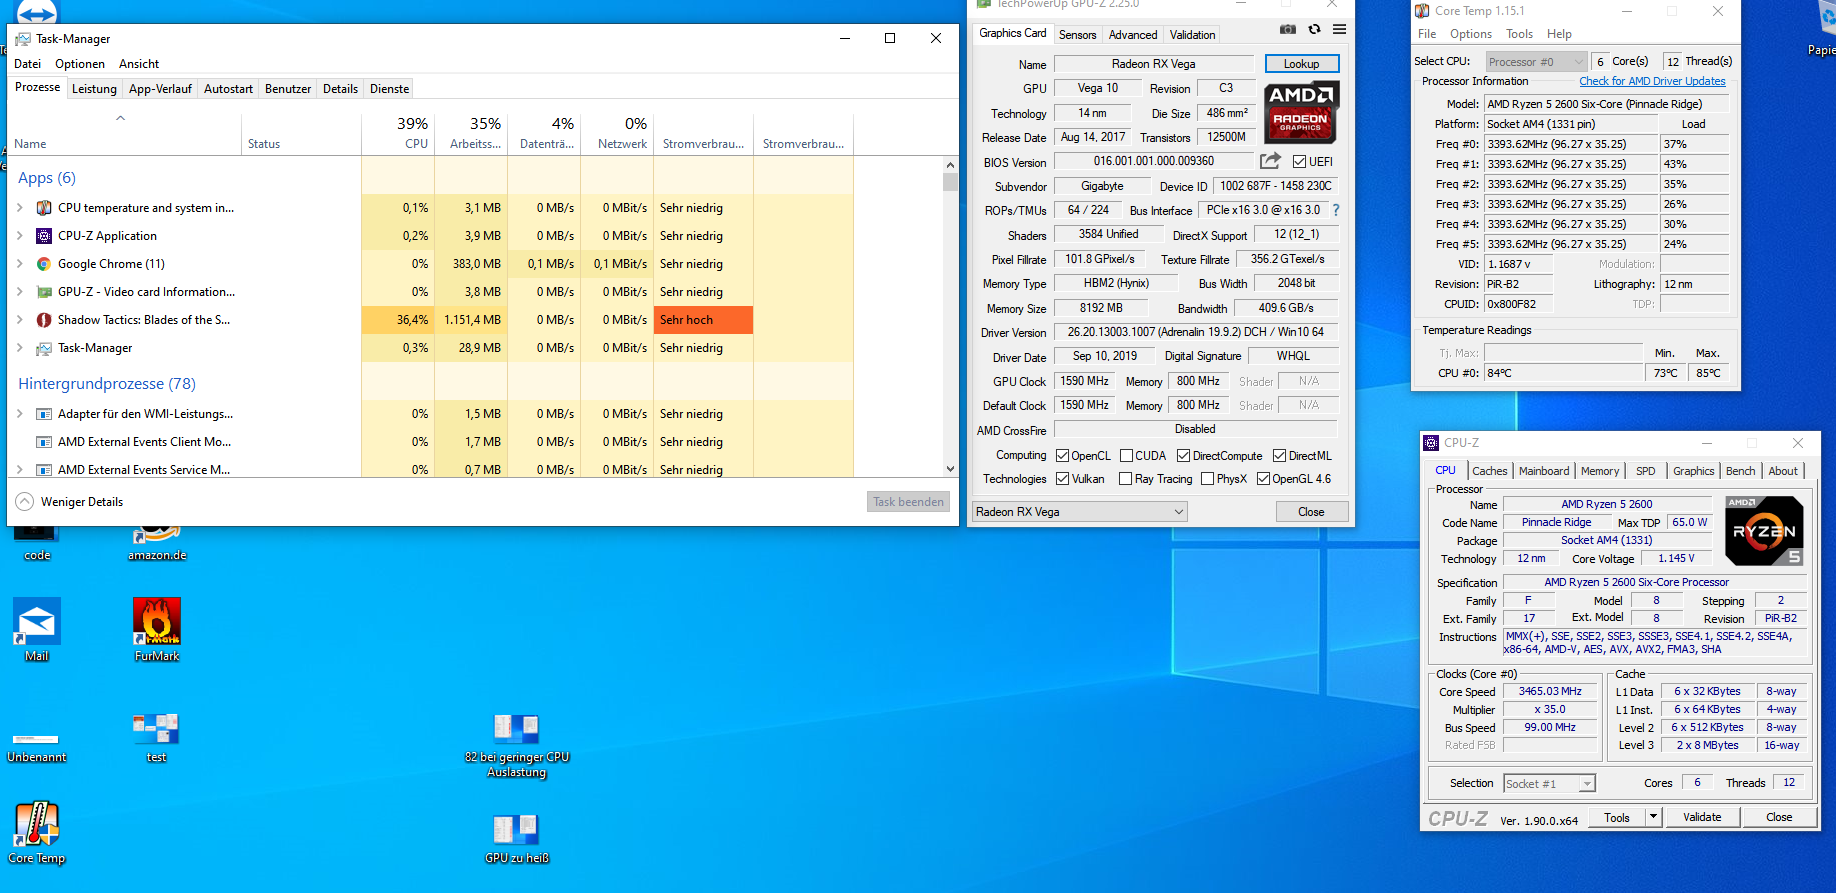Click 'Sehr hoch' power usage cell

coord(703,320)
